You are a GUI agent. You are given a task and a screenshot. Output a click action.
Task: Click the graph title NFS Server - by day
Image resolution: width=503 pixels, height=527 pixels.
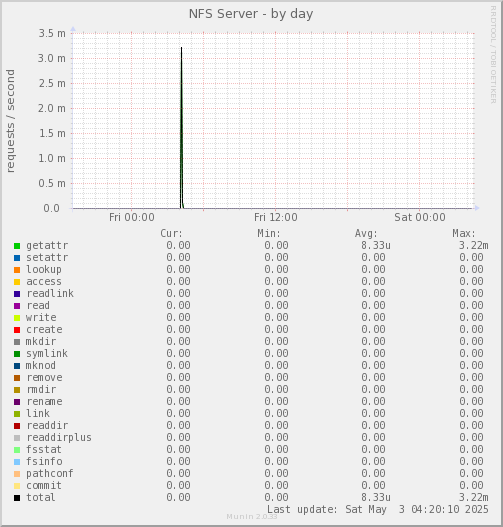click(251, 14)
